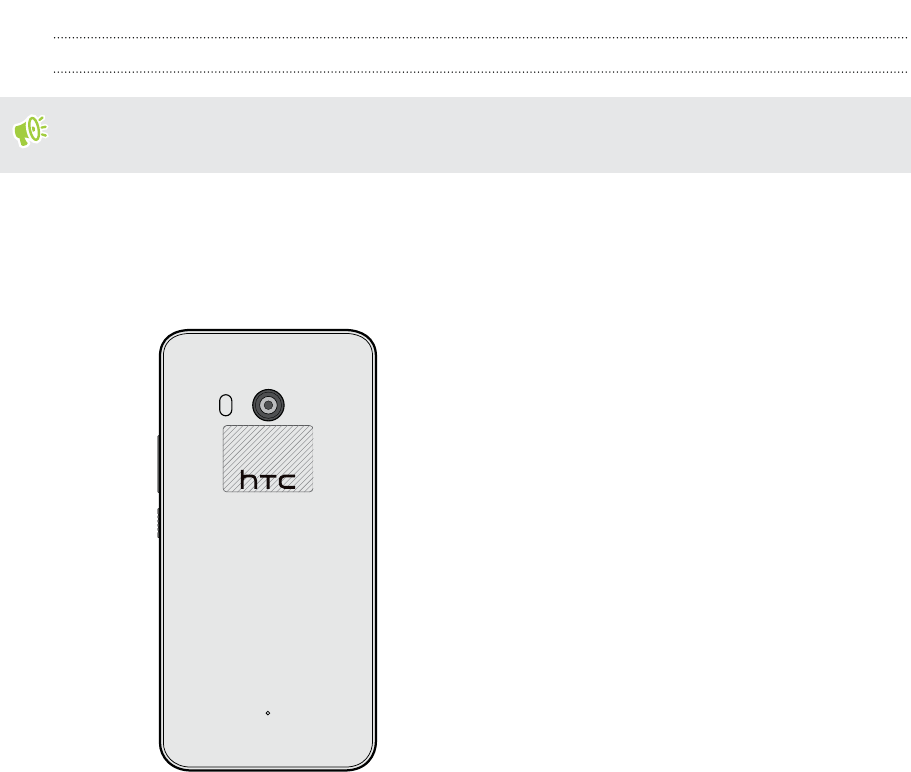Click the long volume button on phone side

159,464
